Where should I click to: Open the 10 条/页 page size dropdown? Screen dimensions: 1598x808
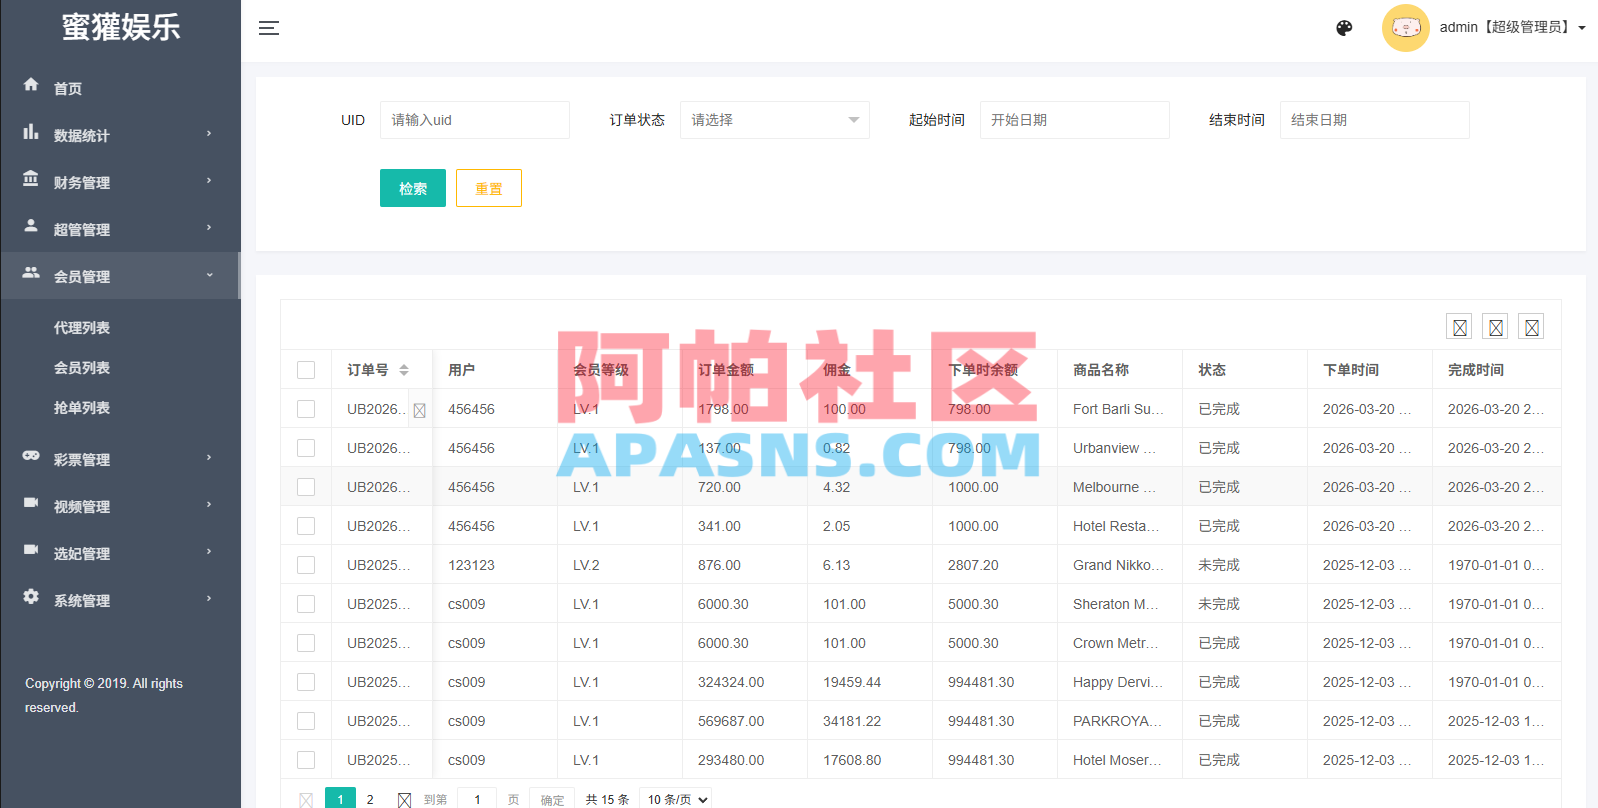point(677,799)
